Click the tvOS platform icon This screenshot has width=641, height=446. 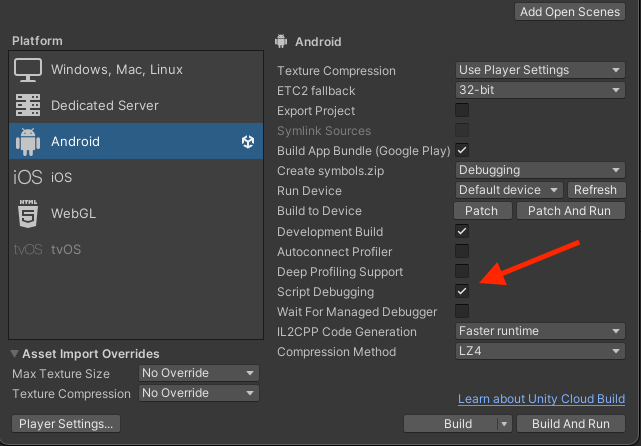coord(28,249)
